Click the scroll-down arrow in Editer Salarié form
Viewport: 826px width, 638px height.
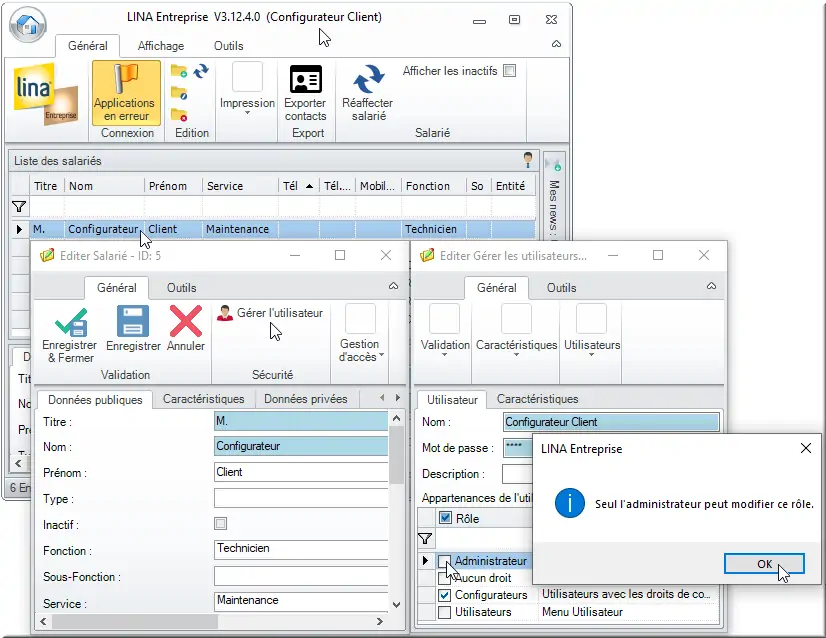[397, 605]
